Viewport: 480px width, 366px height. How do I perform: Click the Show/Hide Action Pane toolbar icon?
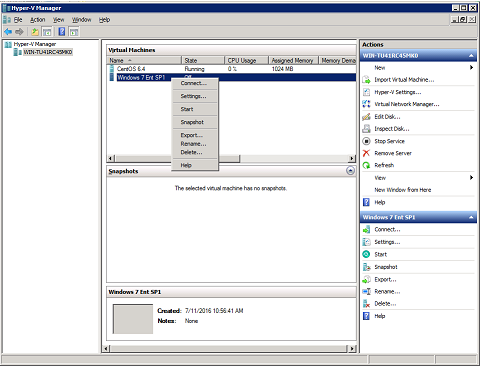point(74,32)
